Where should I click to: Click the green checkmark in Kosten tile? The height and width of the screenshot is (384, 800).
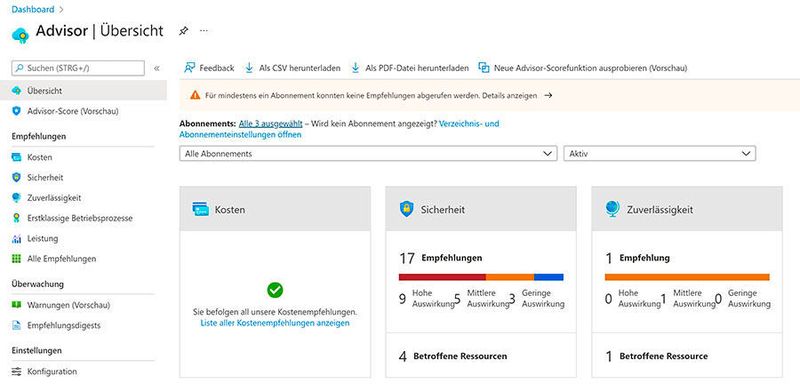tap(275, 290)
